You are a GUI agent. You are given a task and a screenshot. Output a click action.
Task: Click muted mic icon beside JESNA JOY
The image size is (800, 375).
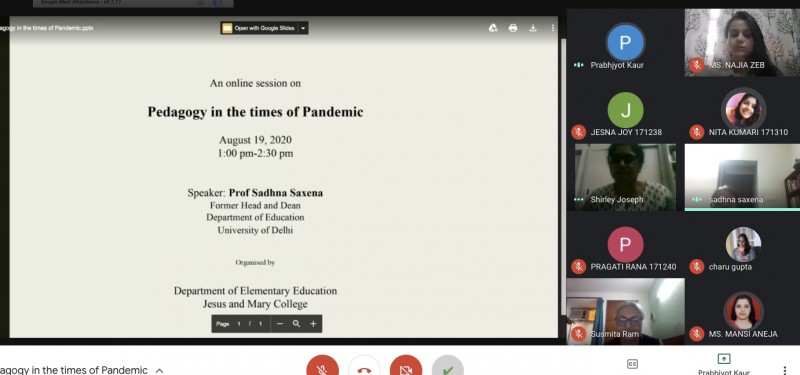[578, 132]
